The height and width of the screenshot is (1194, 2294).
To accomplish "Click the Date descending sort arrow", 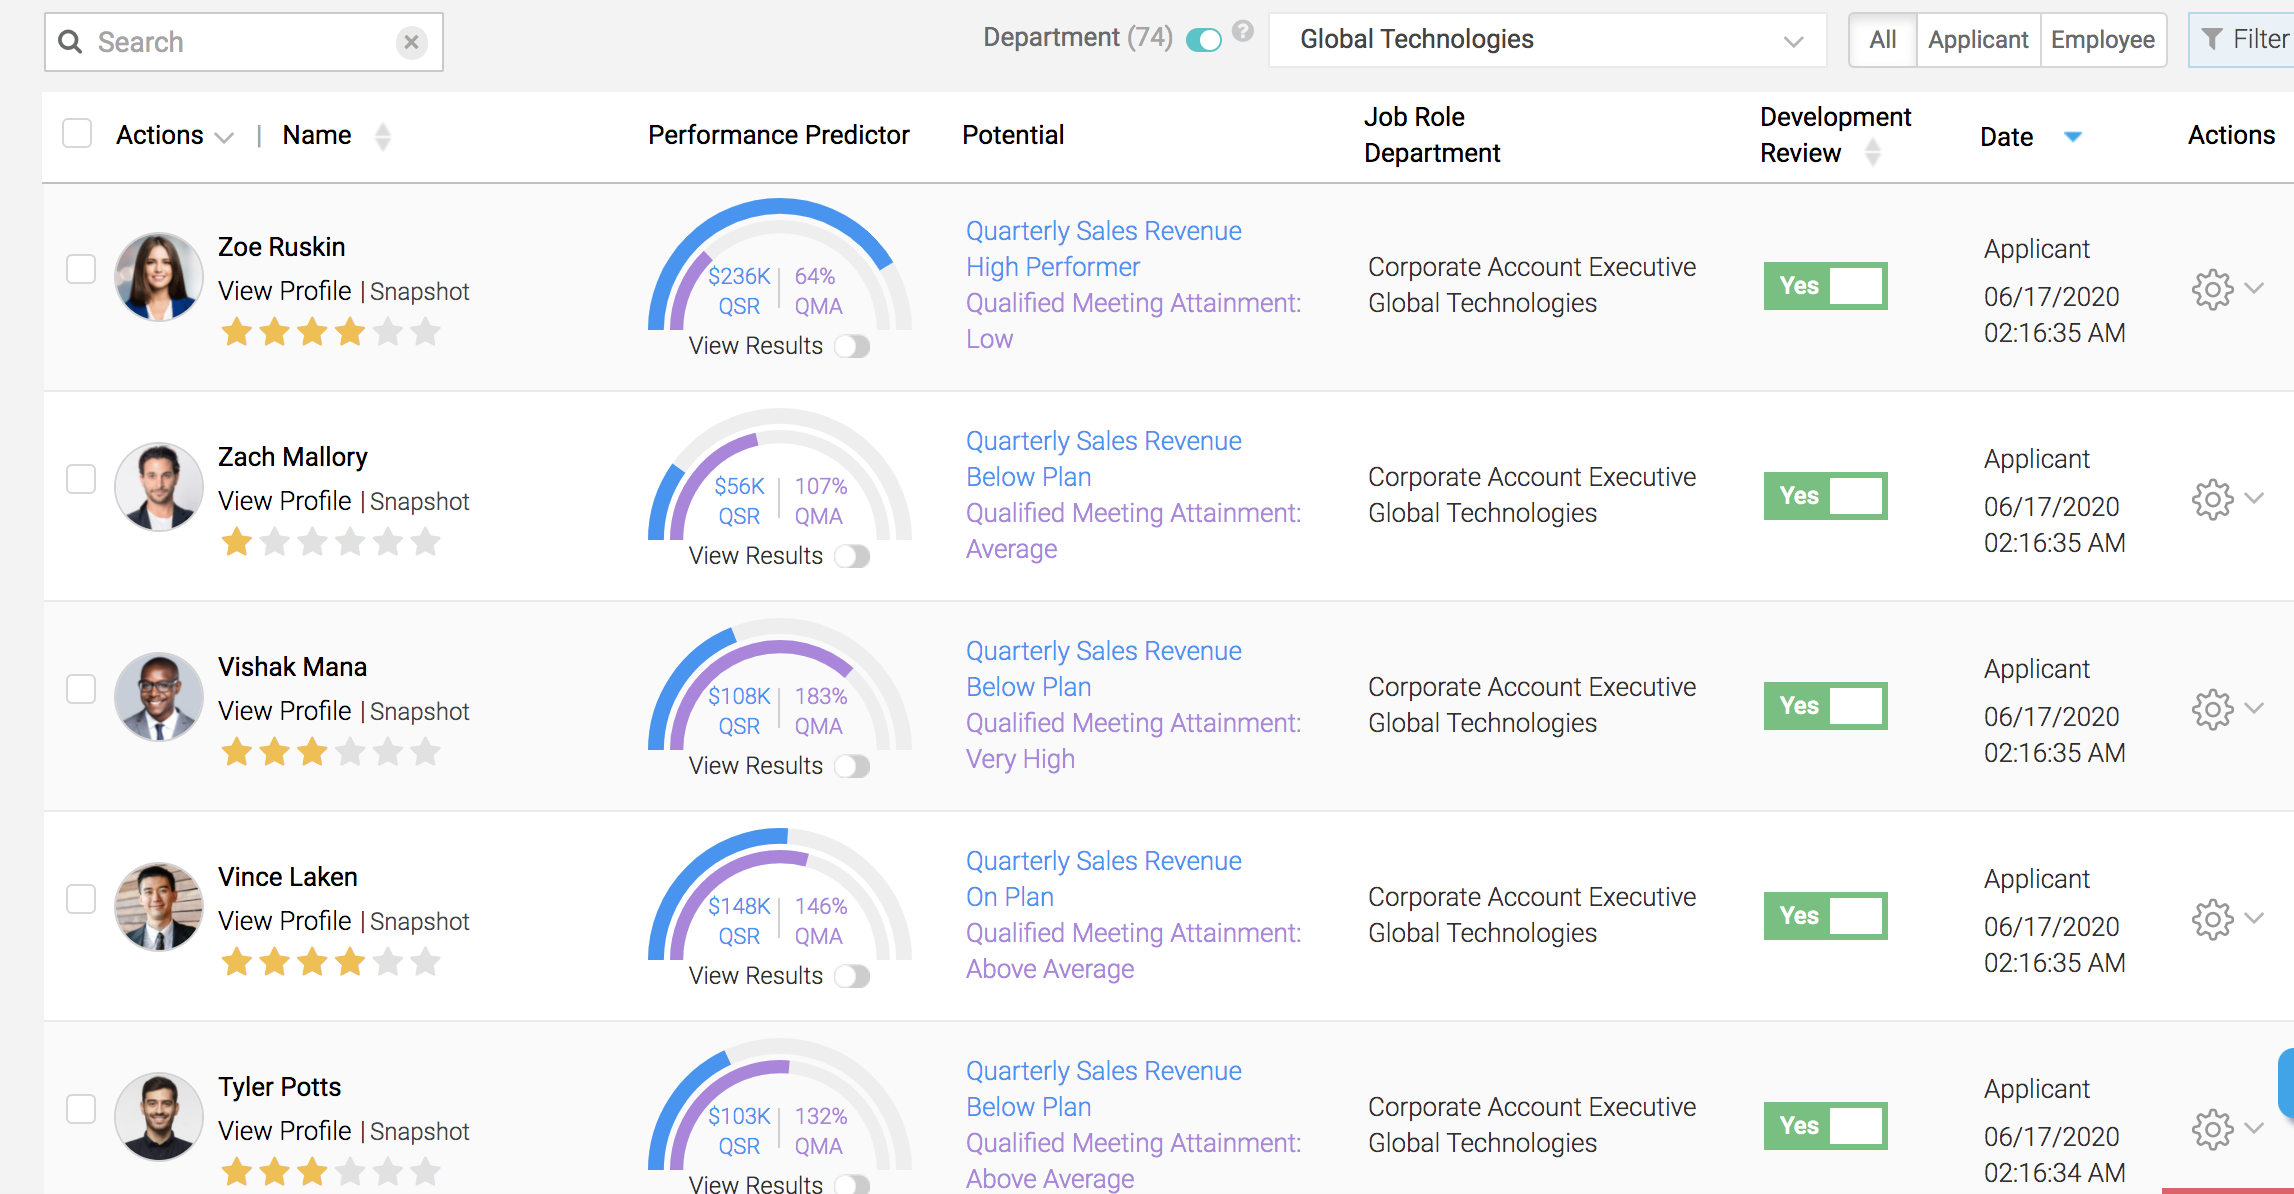I will [x=2072, y=137].
